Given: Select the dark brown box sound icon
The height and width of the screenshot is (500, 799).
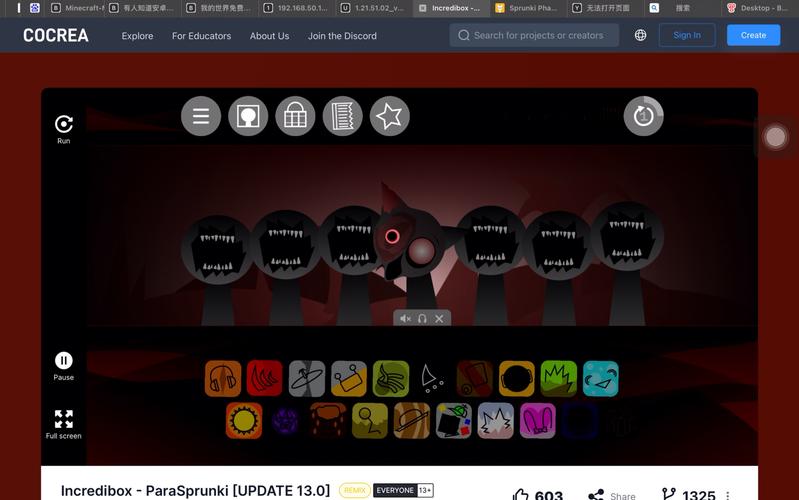Looking at the screenshot, I should click(475, 379).
